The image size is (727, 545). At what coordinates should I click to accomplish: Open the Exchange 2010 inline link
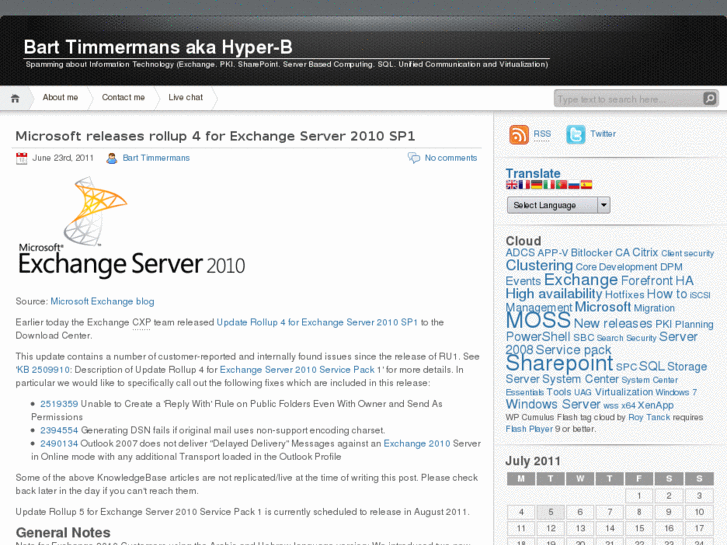pyautogui.click(x=417, y=444)
